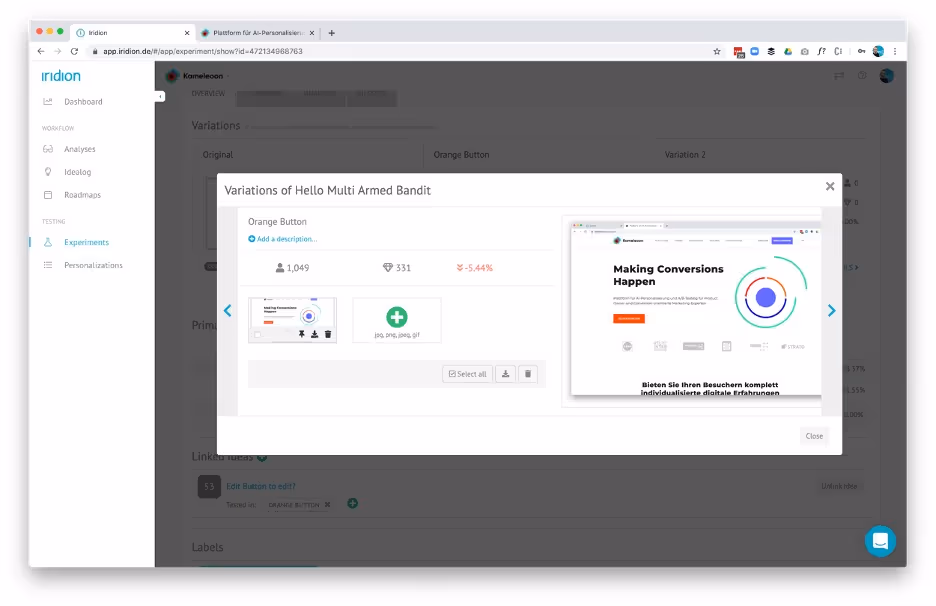936x606 pixels.
Task: Open the WhatFont extension icon
Action: (821, 51)
